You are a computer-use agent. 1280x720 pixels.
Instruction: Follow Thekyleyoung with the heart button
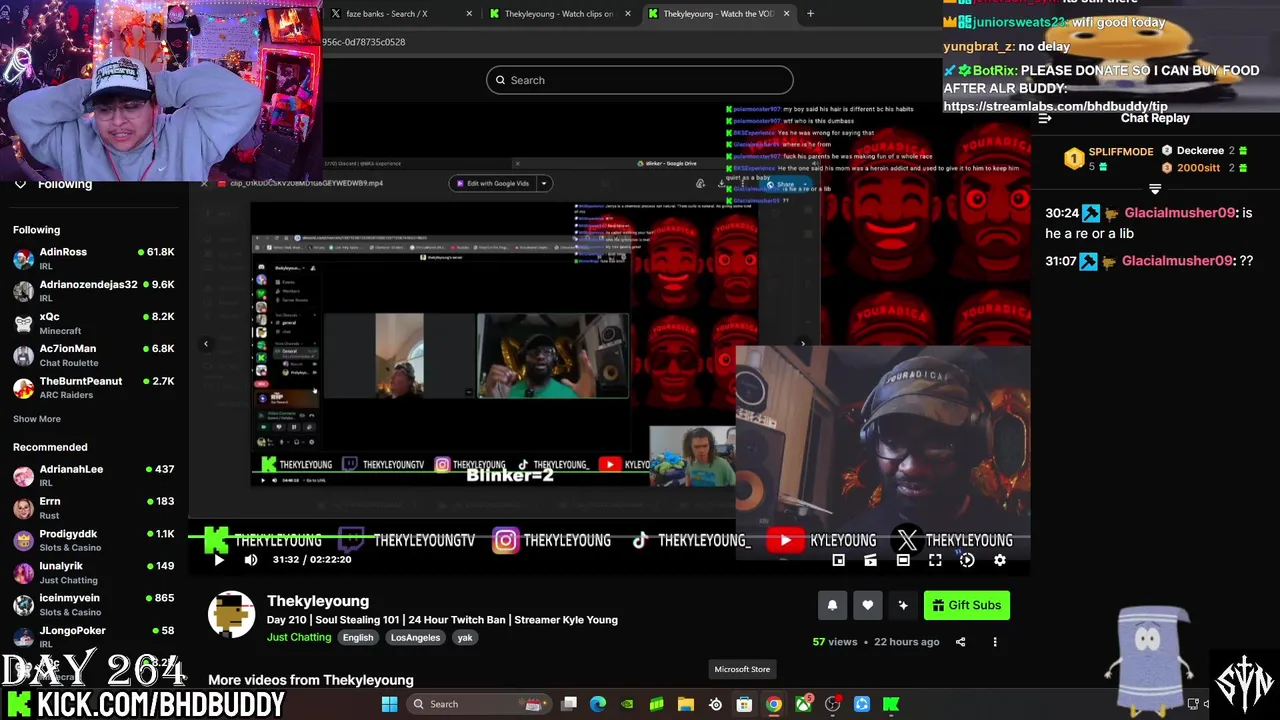[x=867, y=605]
